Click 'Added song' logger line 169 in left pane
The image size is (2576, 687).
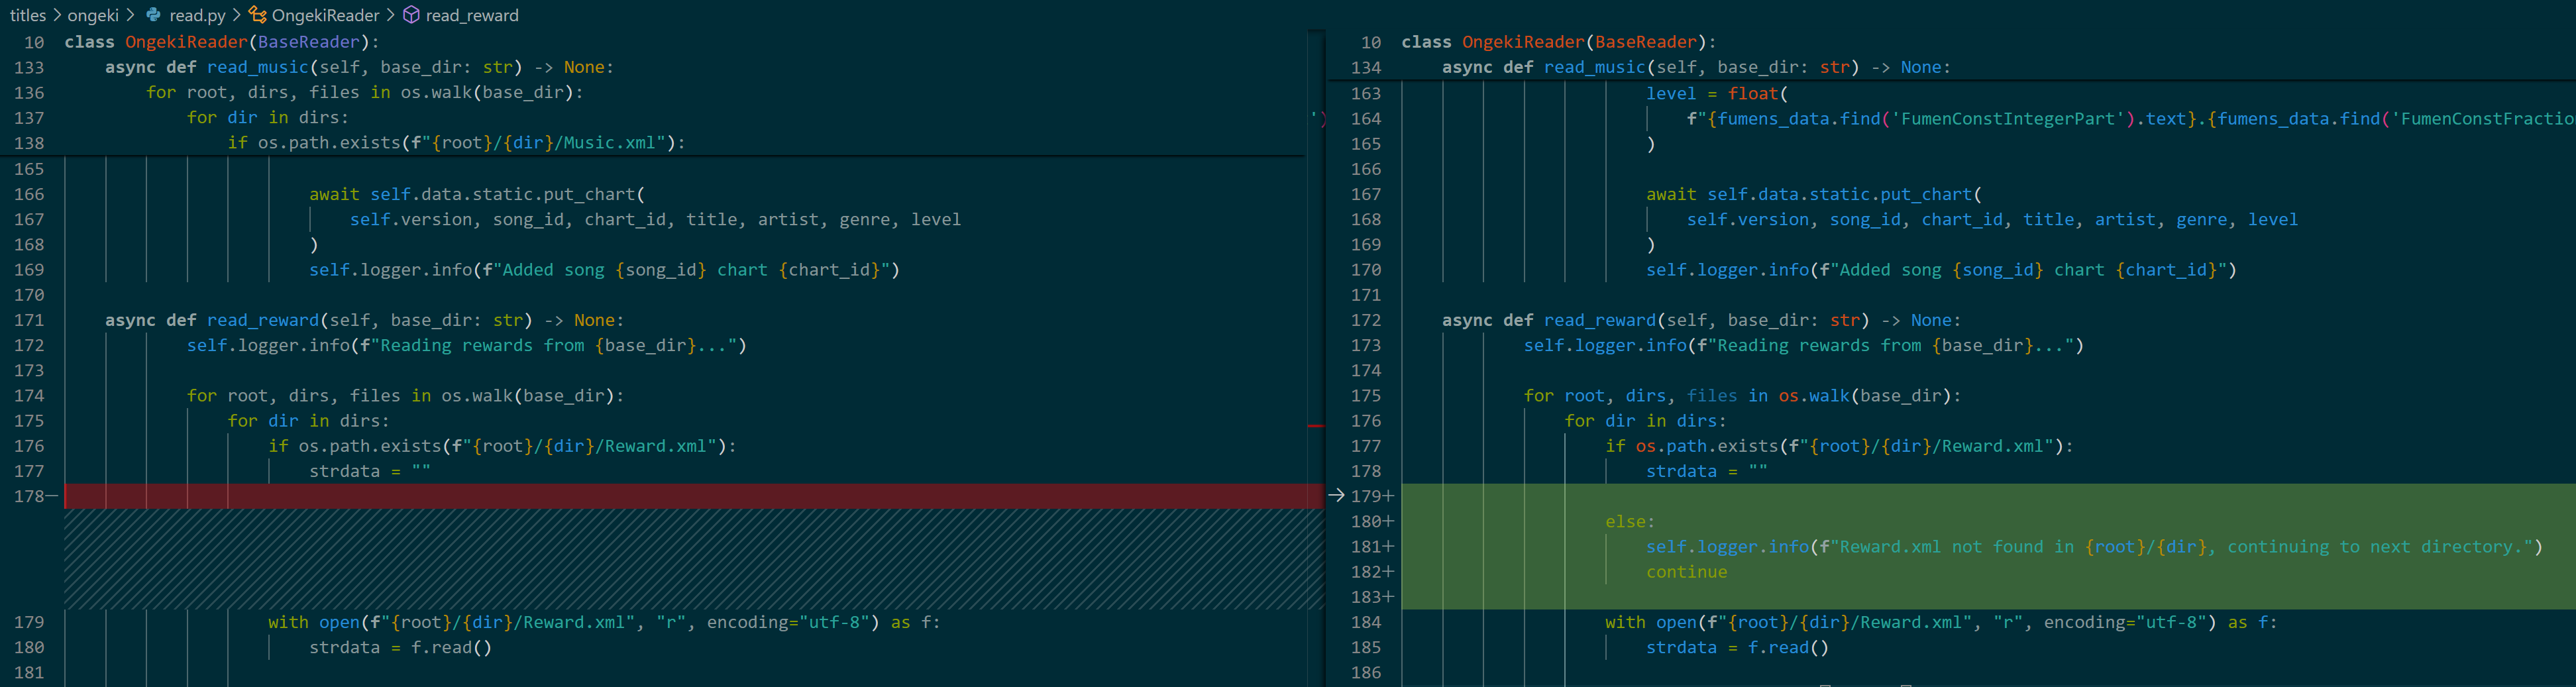click(x=604, y=270)
